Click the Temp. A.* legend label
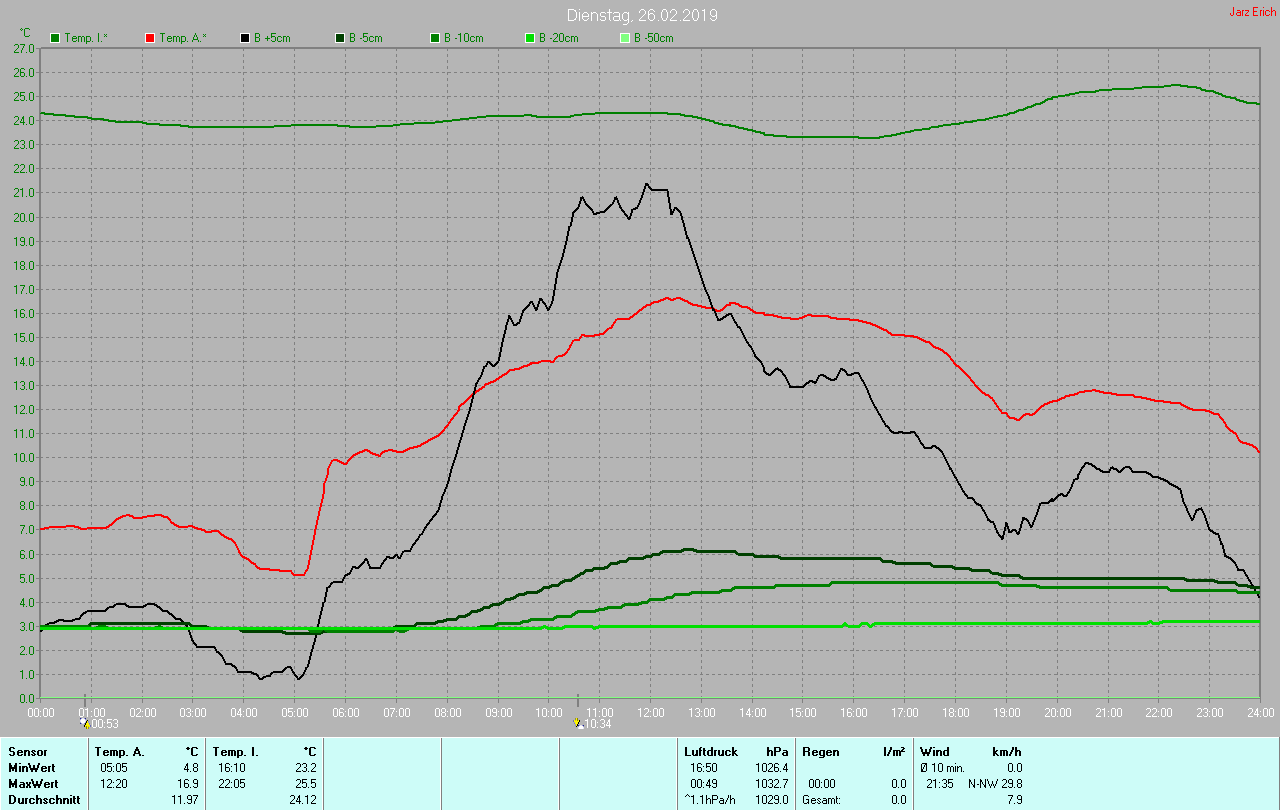 coord(183,38)
